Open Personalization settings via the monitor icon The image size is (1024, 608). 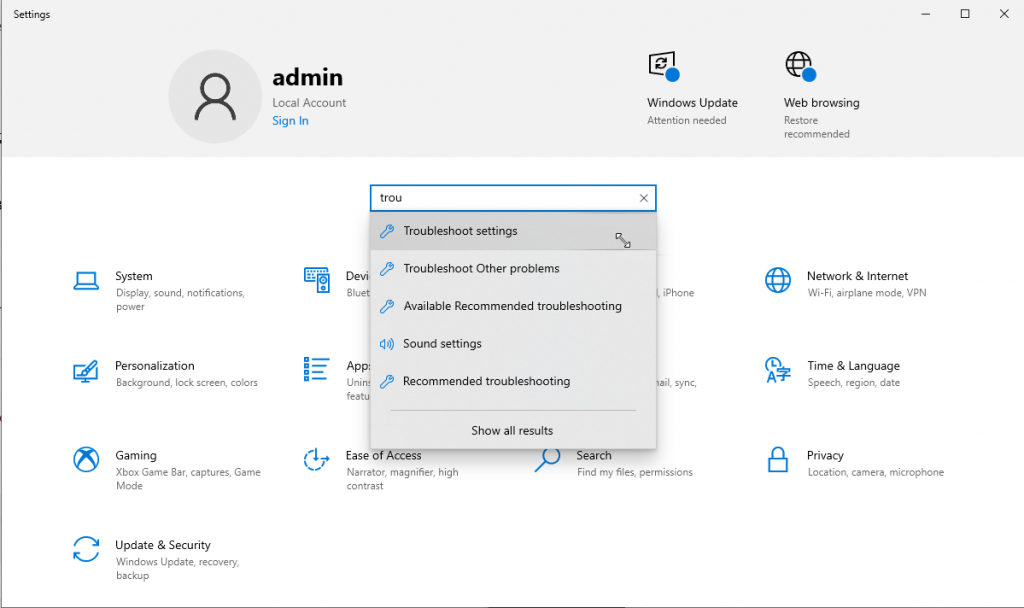(86, 371)
